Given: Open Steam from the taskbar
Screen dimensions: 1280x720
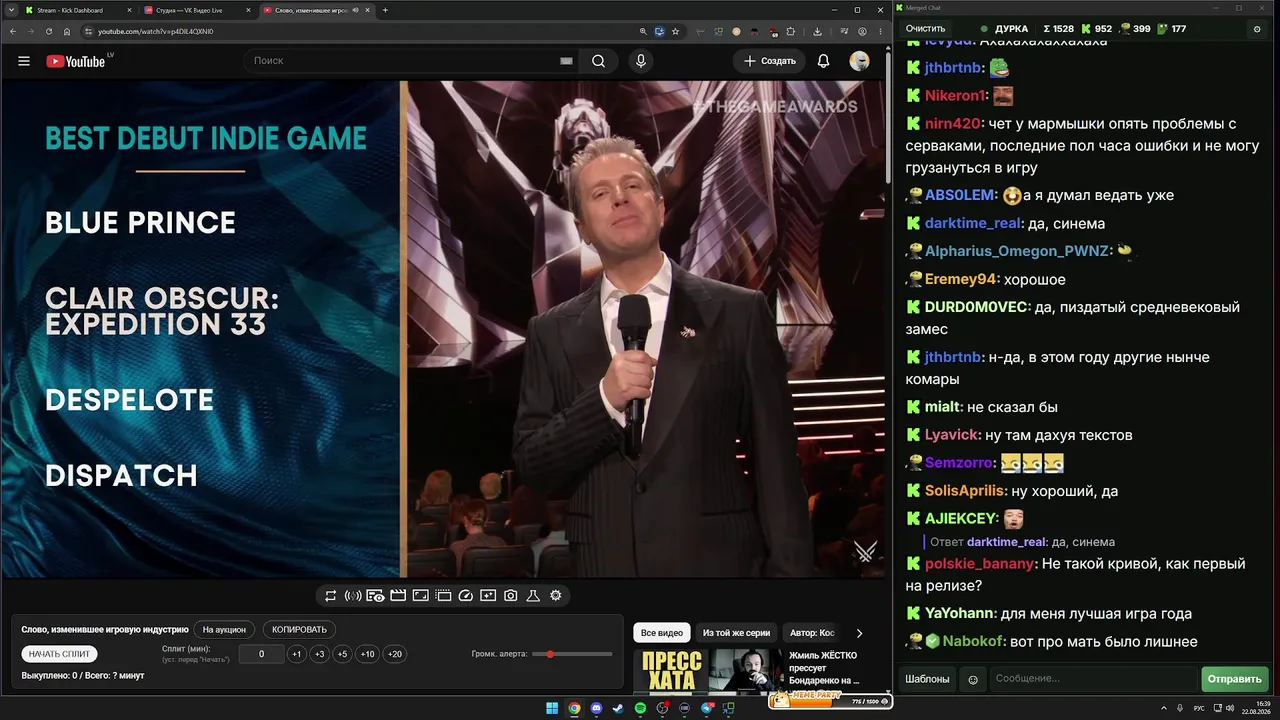Looking at the screenshot, I should pos(618,709).
